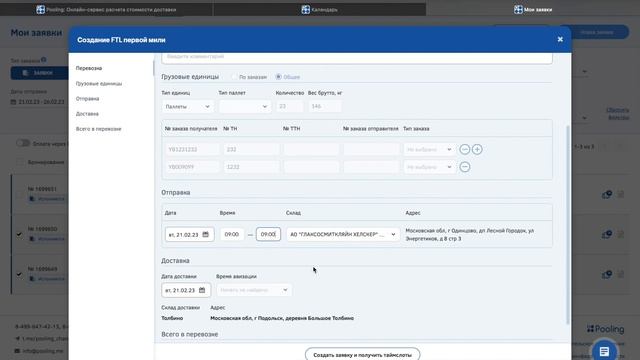Click the delivery date field вт, 21.02.23
The height and width of the screenshot is (360, 640).
pos(186,290)
